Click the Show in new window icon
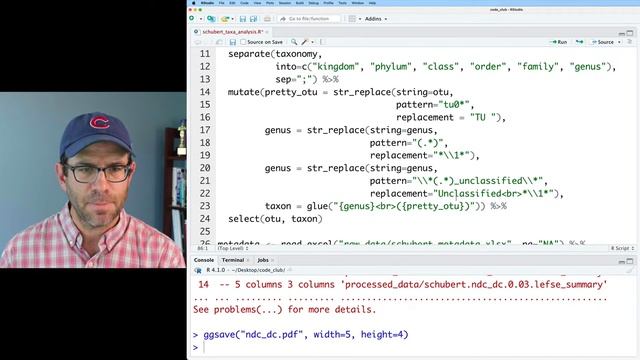 220,42
